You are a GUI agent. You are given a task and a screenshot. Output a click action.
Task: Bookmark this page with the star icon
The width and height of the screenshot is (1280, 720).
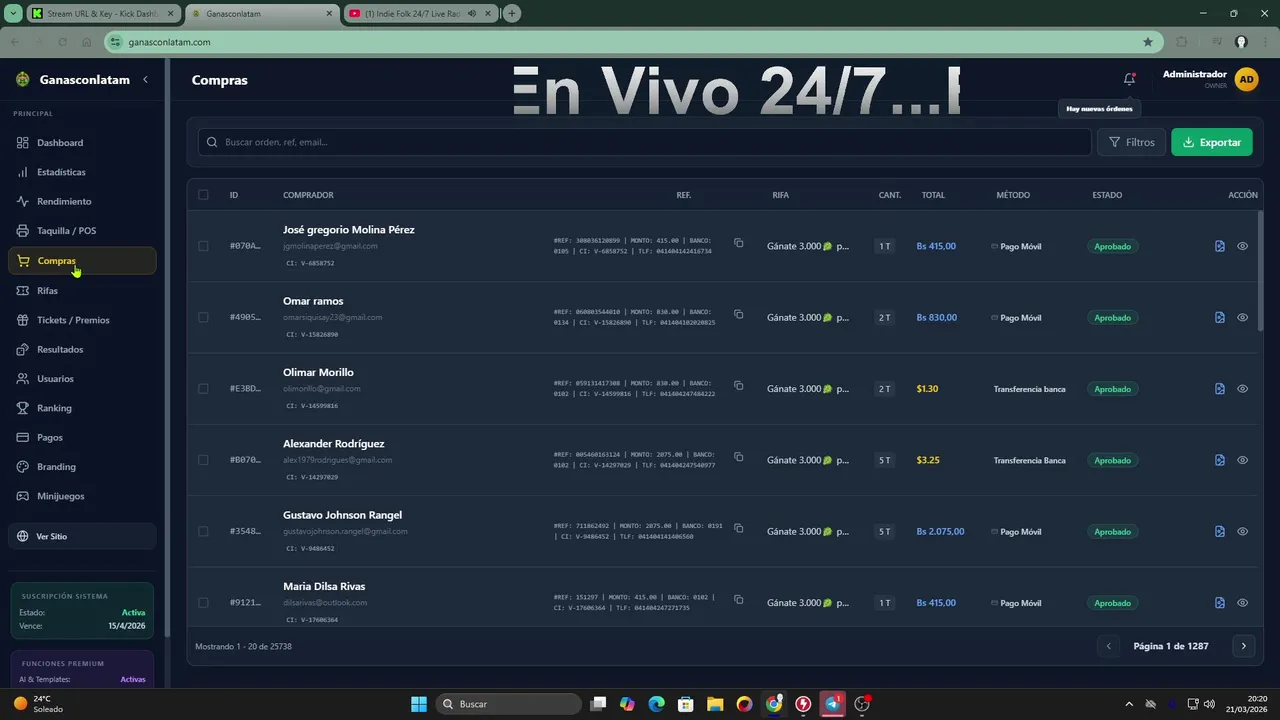pyautogui.click(x=1148, y=42)
